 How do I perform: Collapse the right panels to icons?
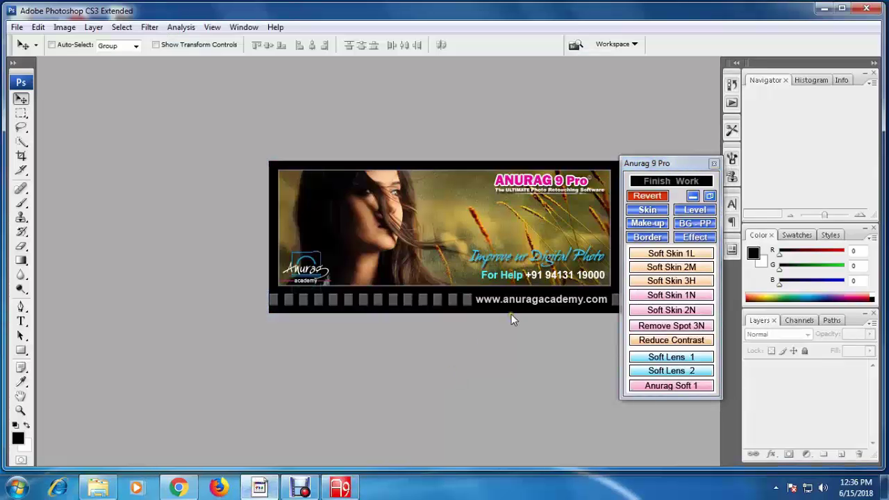[x=874, y=63]
